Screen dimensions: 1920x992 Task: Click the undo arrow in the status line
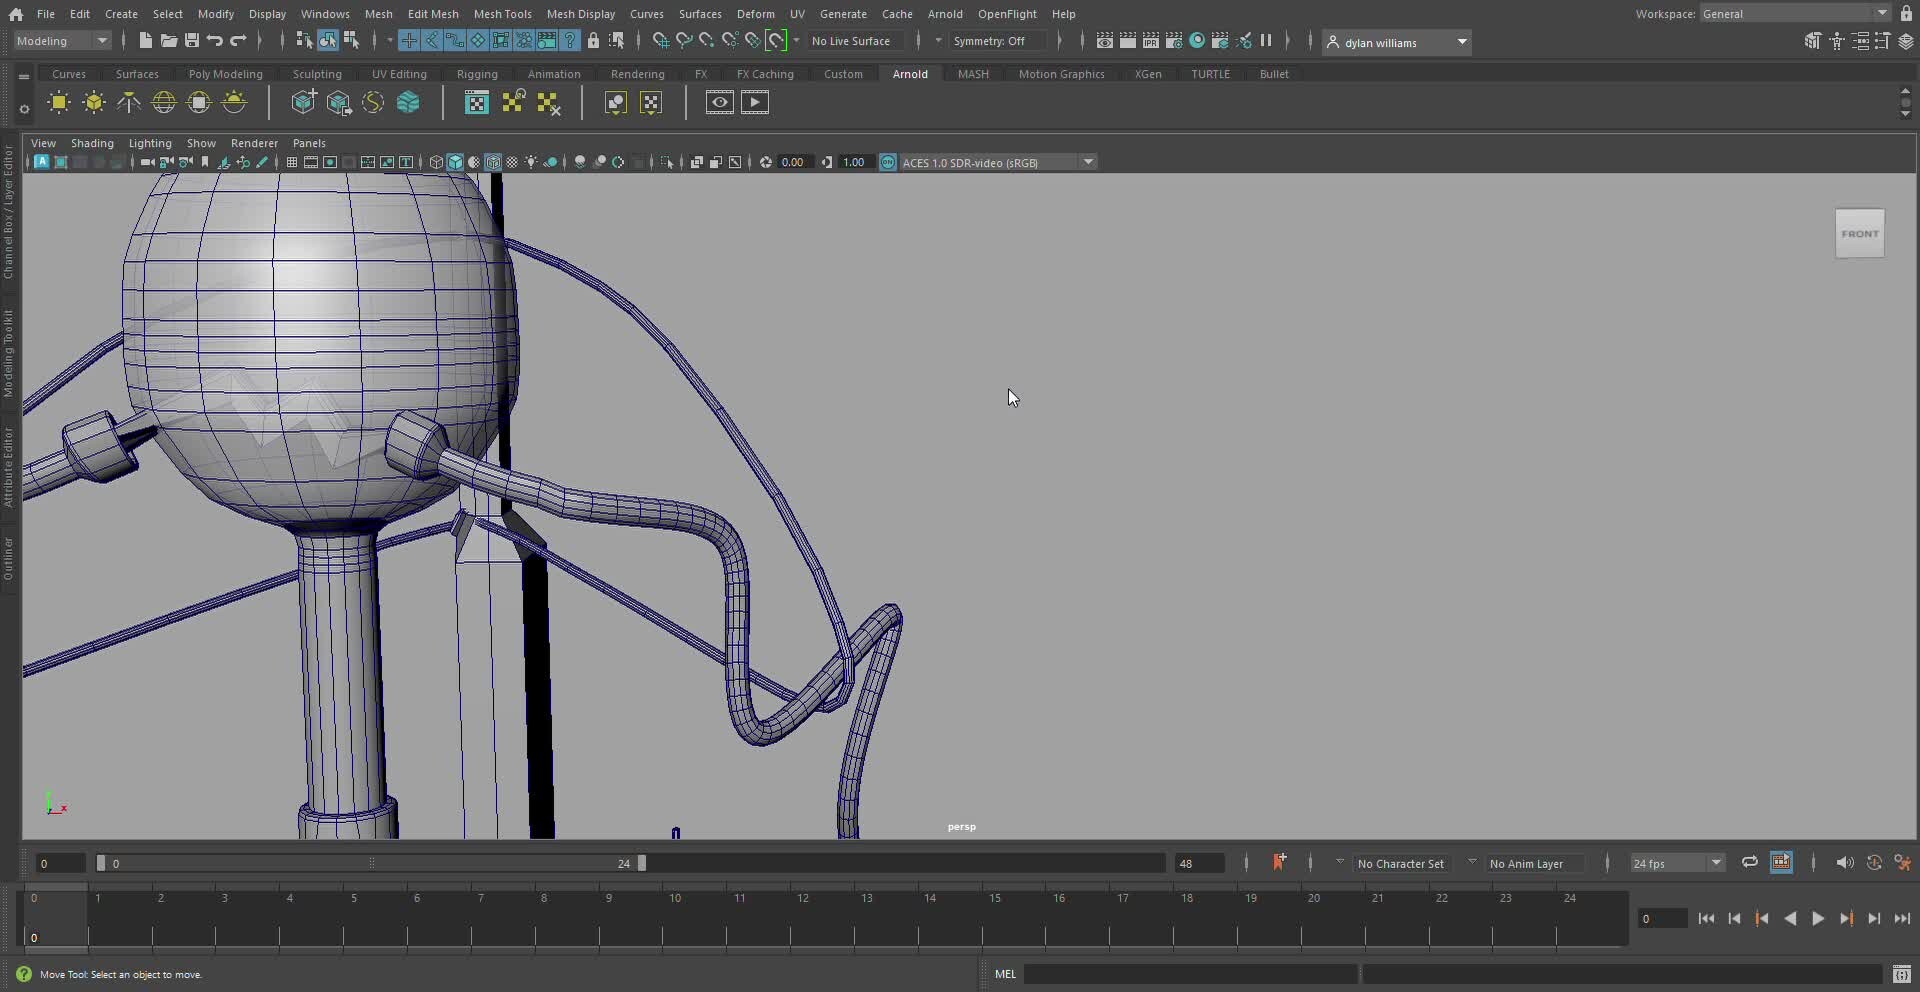point(215,41)
